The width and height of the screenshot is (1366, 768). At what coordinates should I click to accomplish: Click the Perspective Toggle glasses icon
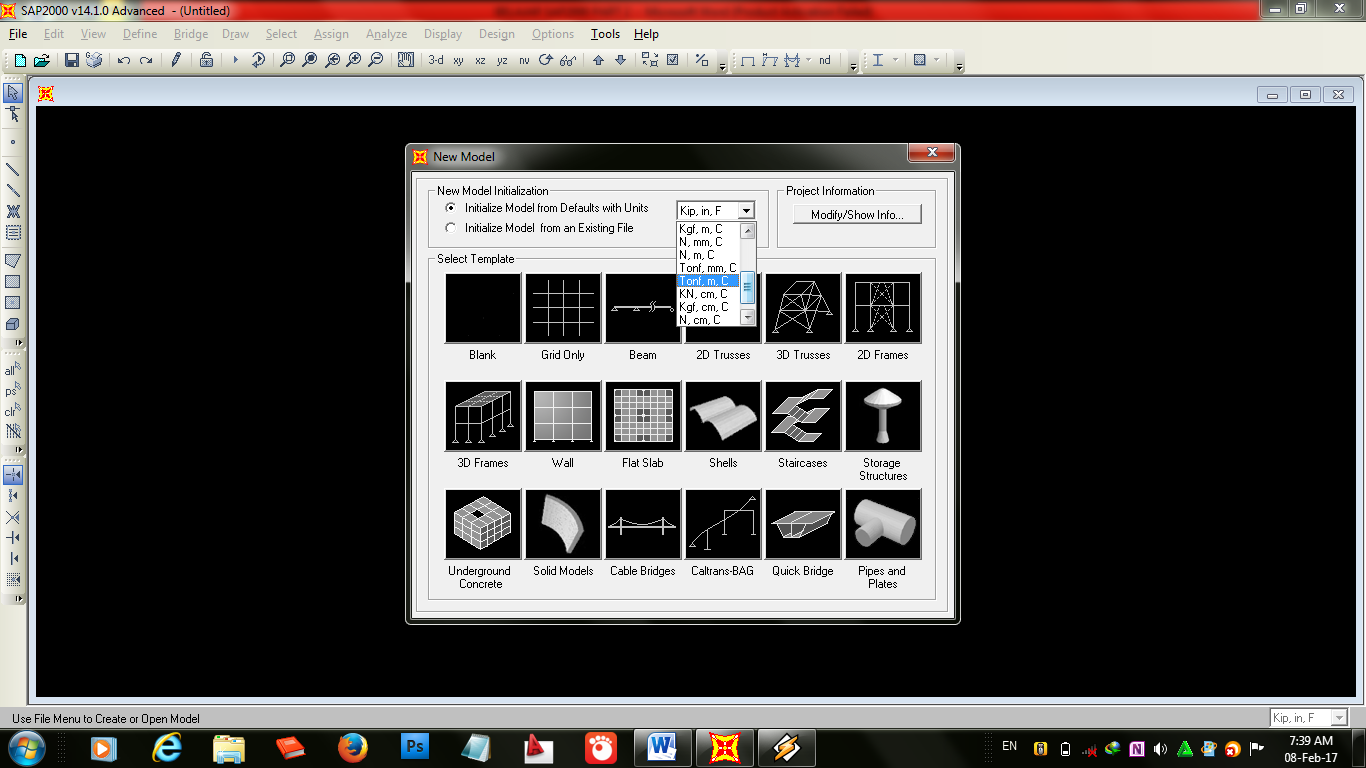(568, 60)
